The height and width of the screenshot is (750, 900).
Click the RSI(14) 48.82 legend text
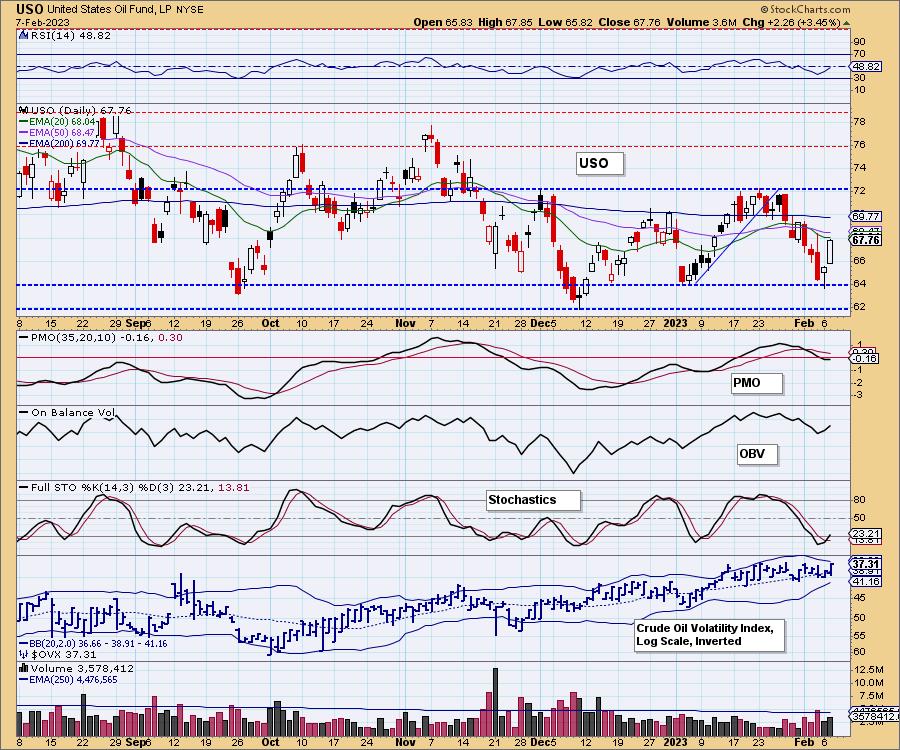coord(69,35)
